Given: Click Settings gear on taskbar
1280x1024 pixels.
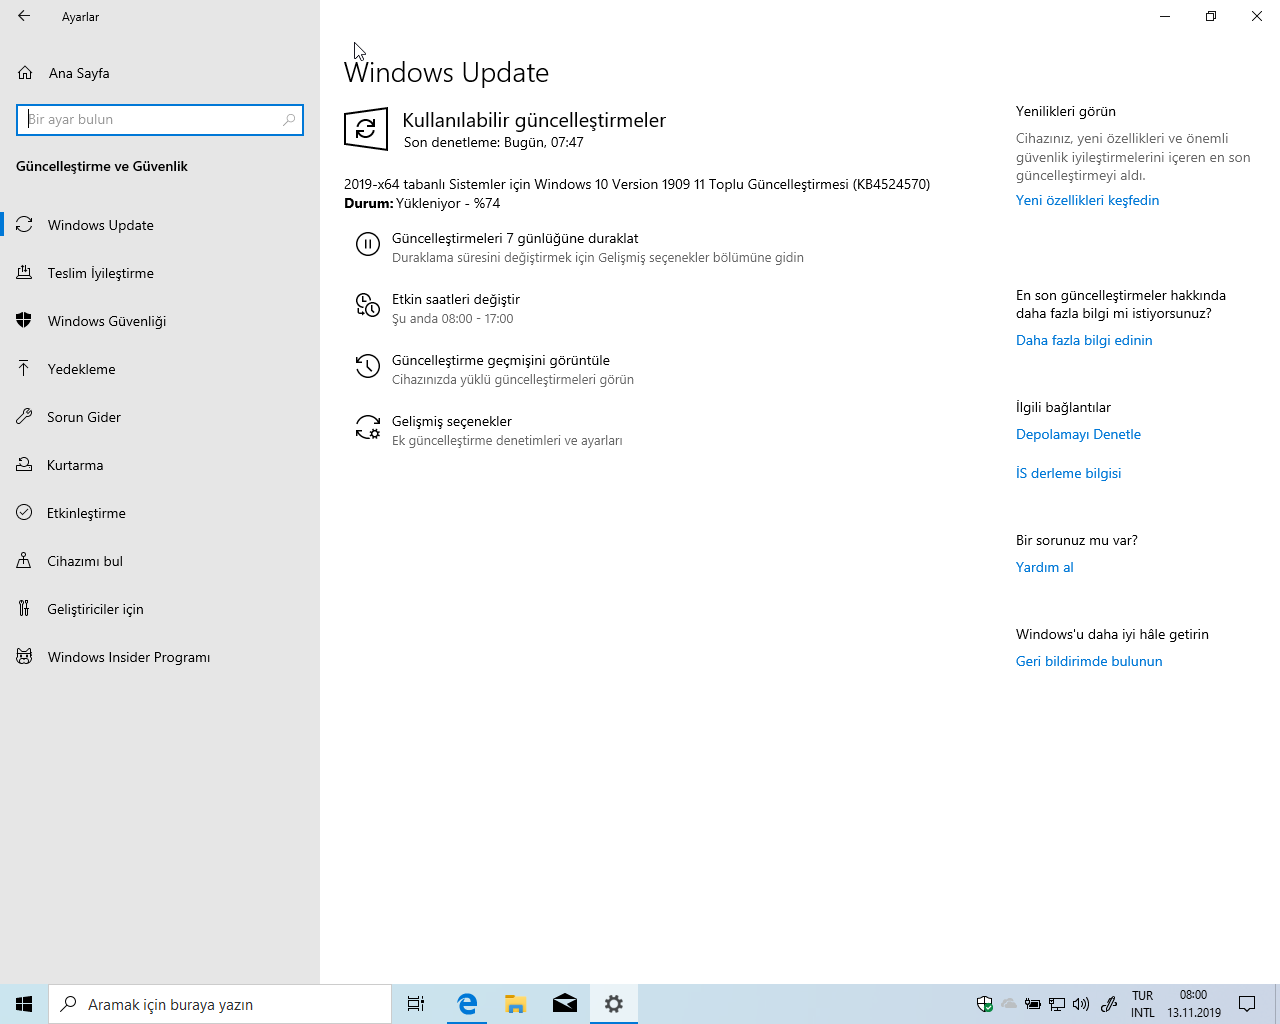Looking at the screenshot, I should [614, 1004].
